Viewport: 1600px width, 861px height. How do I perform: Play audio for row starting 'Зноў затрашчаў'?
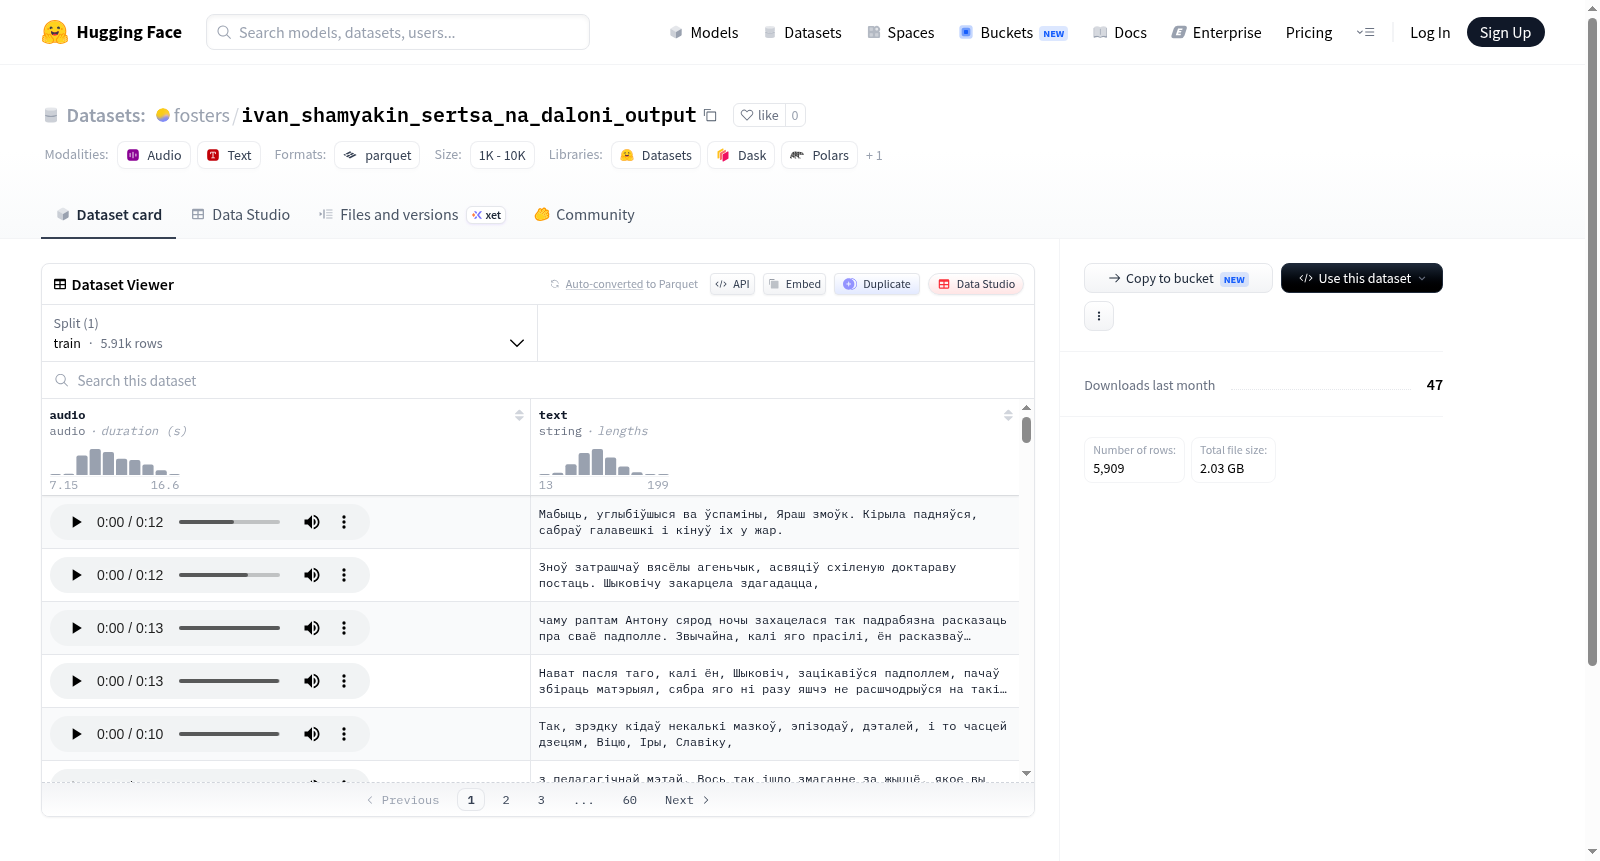[76, 575]
